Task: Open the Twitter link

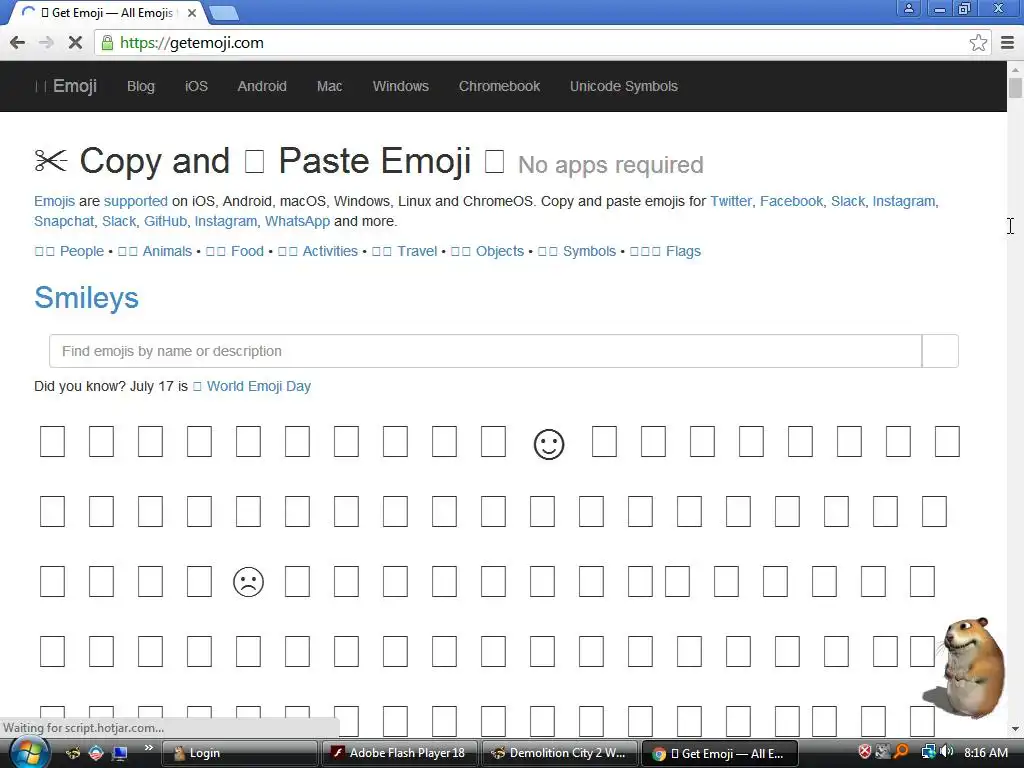Action: pyautogui.click(x=731, y=201)
